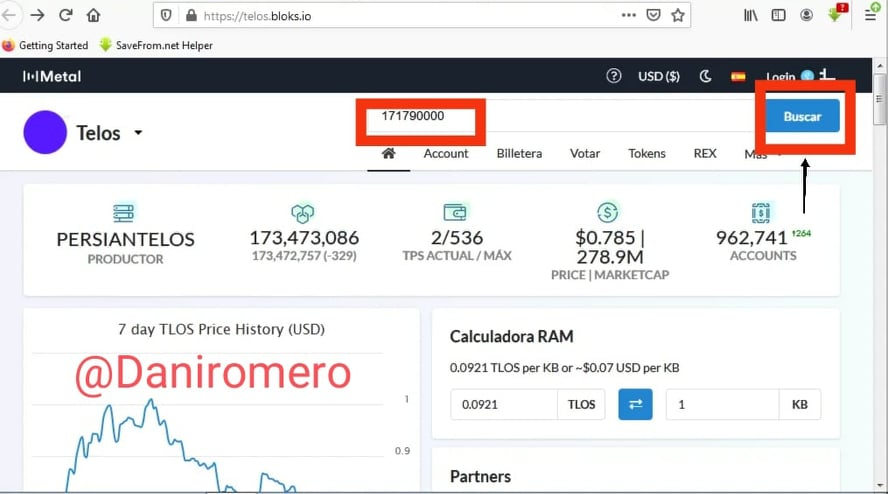Open the Firefox hamburger menu
This screenshot has height=494, width=888.
(870, 15)
